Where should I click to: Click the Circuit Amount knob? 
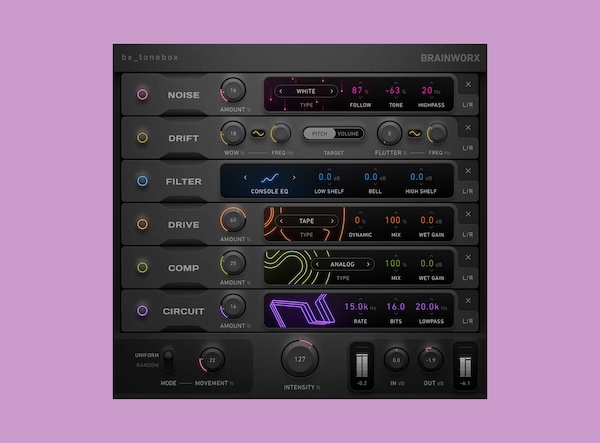(x=233, y=306)
